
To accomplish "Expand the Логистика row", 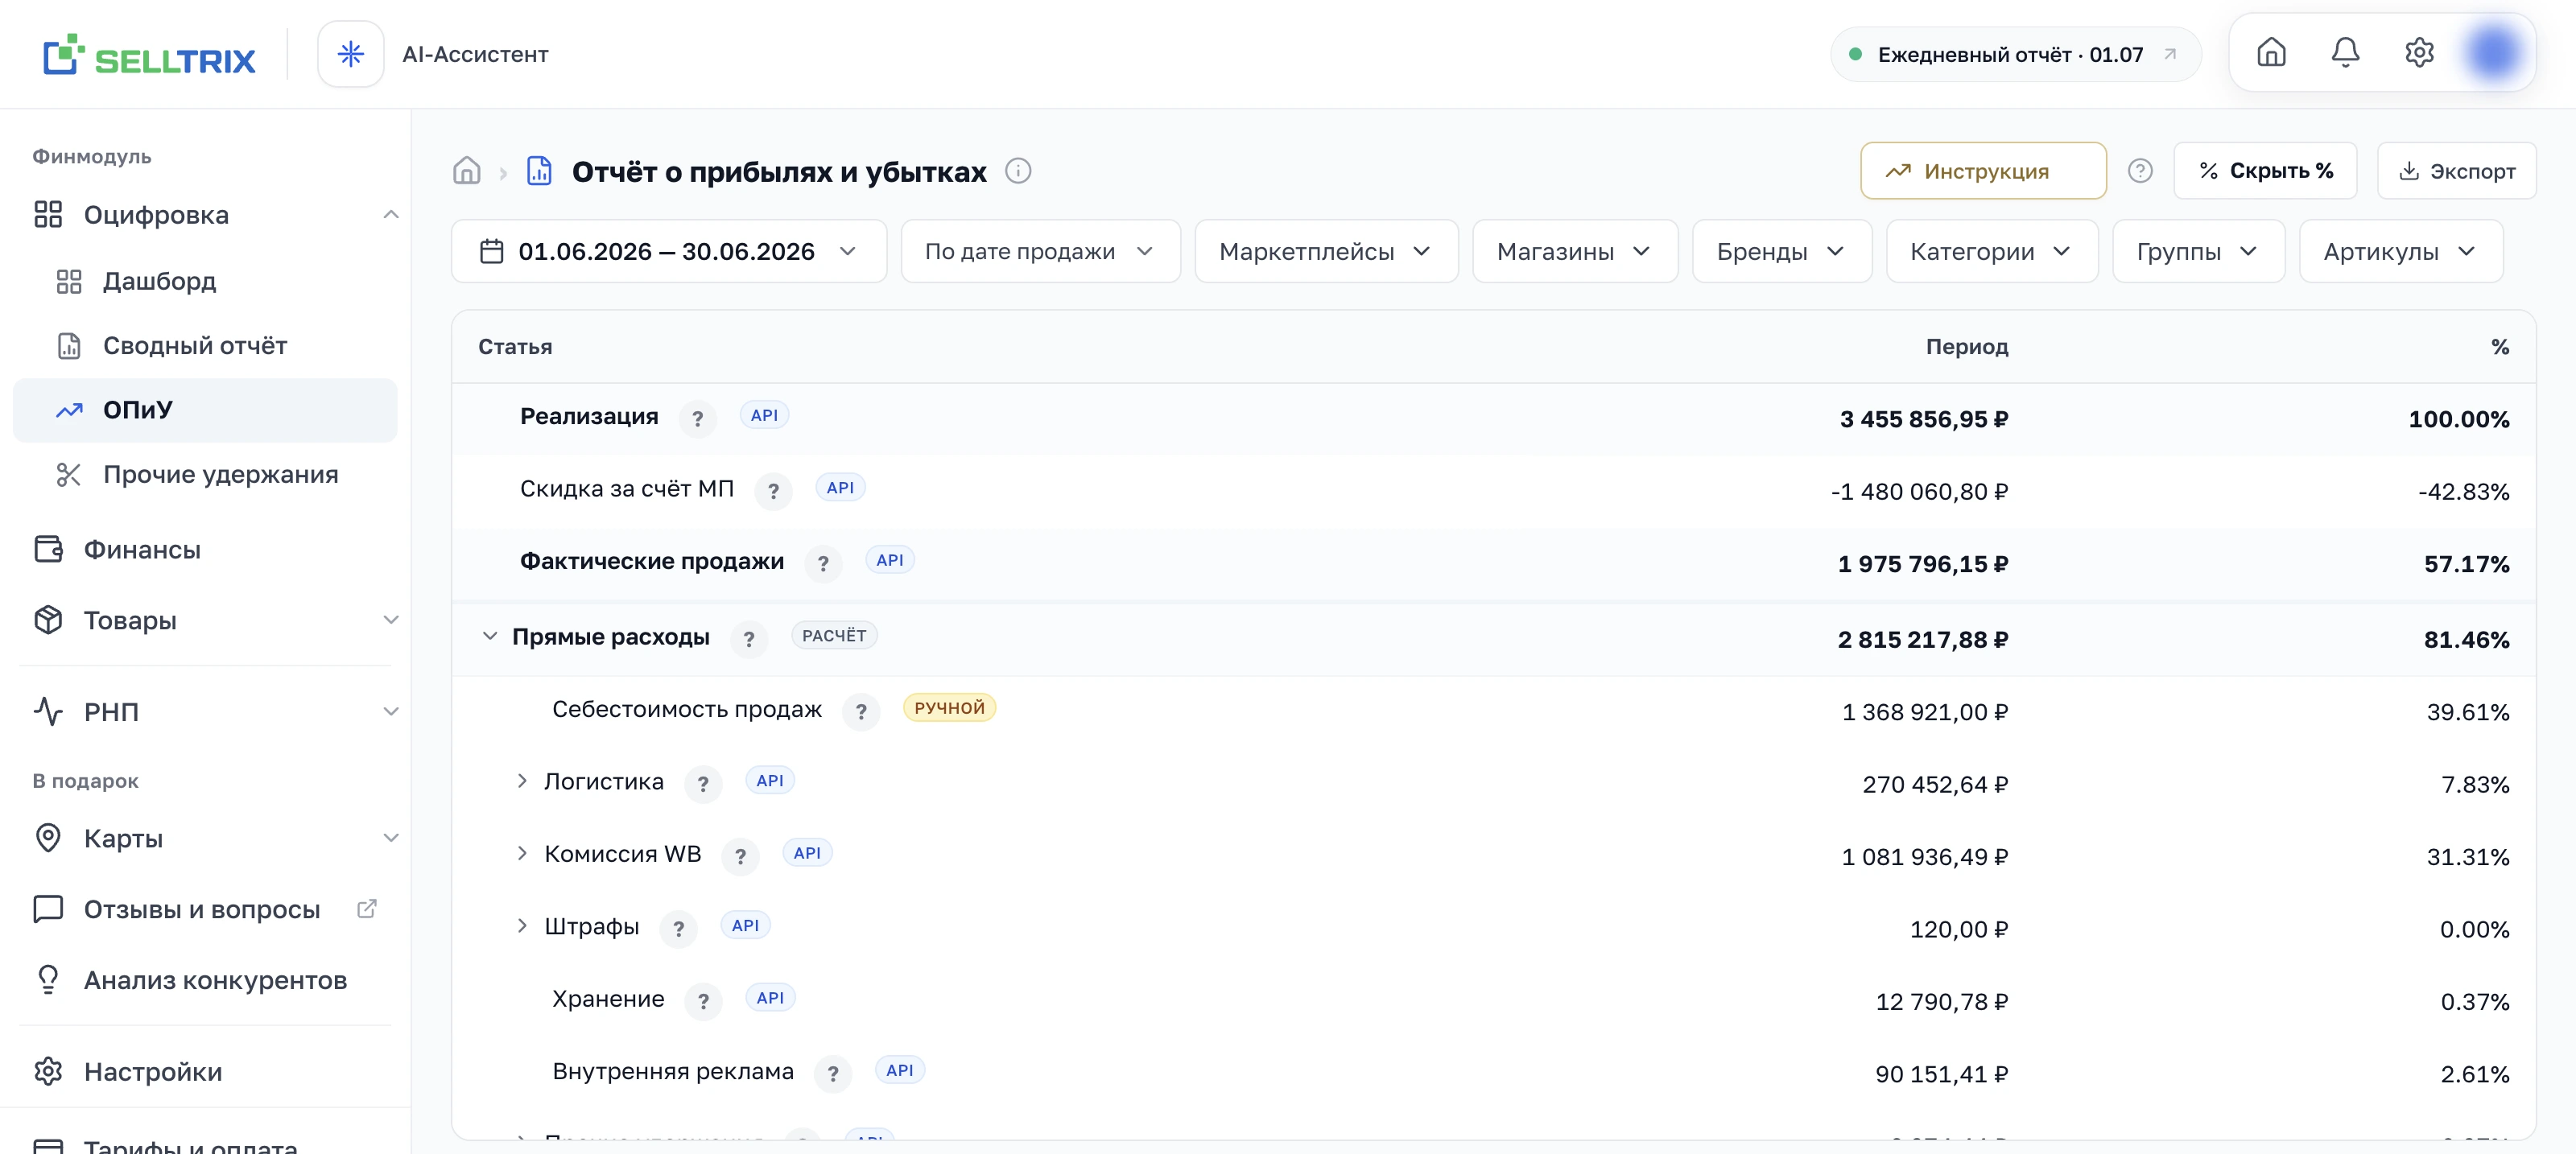I will pyautogui.click(x=522, y=781).
